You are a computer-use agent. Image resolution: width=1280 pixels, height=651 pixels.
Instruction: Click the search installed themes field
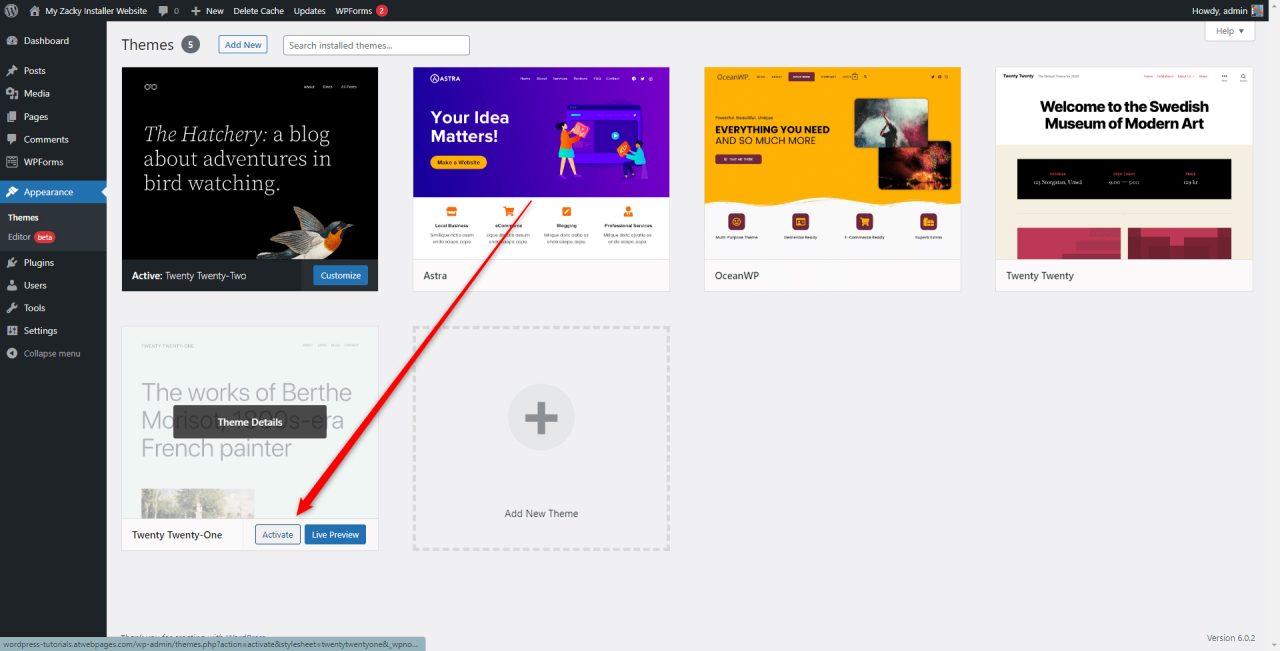point(376,44)
